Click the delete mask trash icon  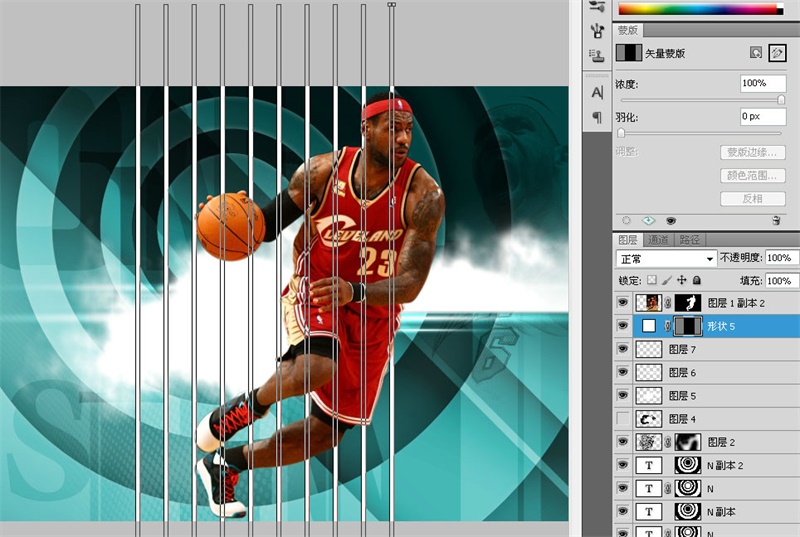tap(776, 220)
